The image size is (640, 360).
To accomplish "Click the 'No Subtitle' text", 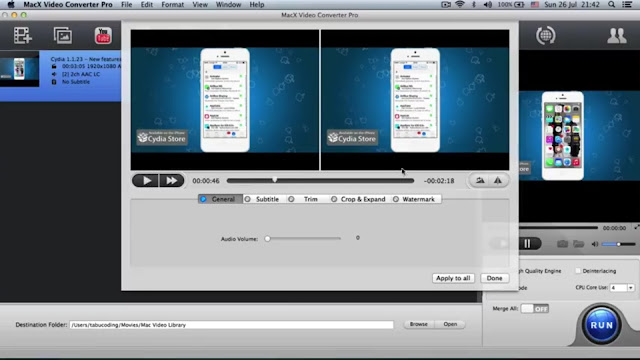I will (76, 82).
